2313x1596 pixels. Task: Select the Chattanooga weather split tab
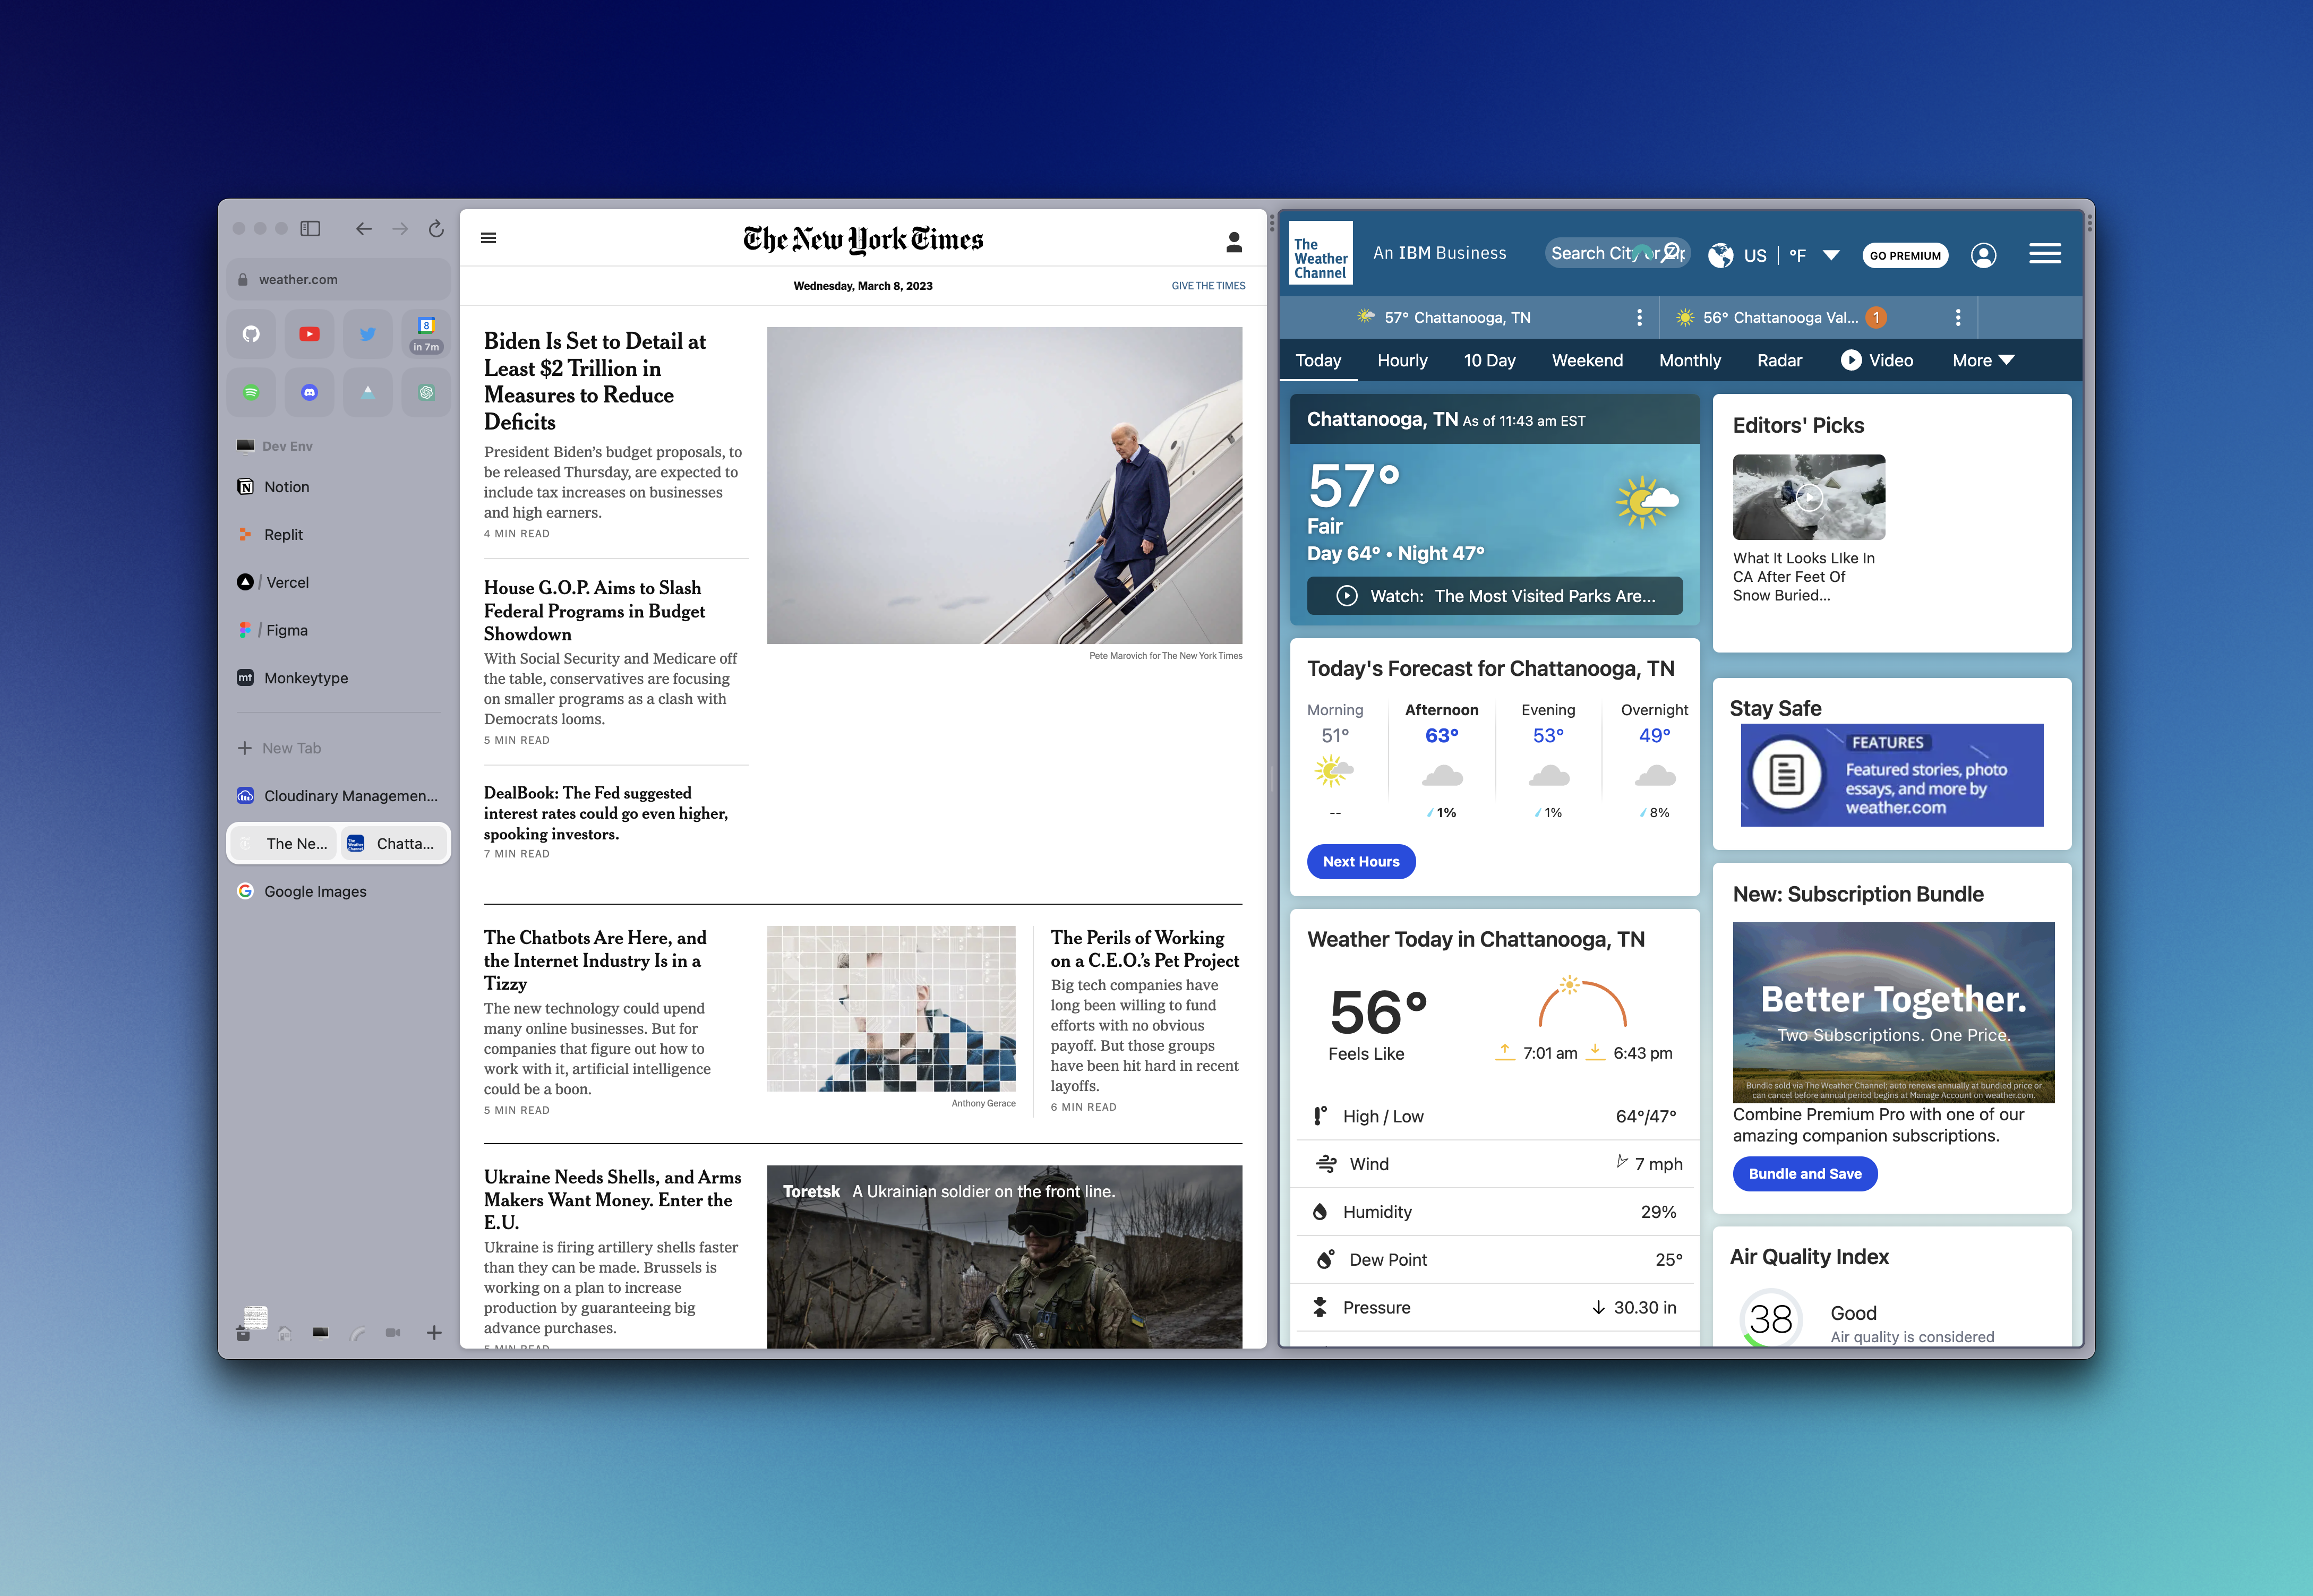(x=394, y=844)
